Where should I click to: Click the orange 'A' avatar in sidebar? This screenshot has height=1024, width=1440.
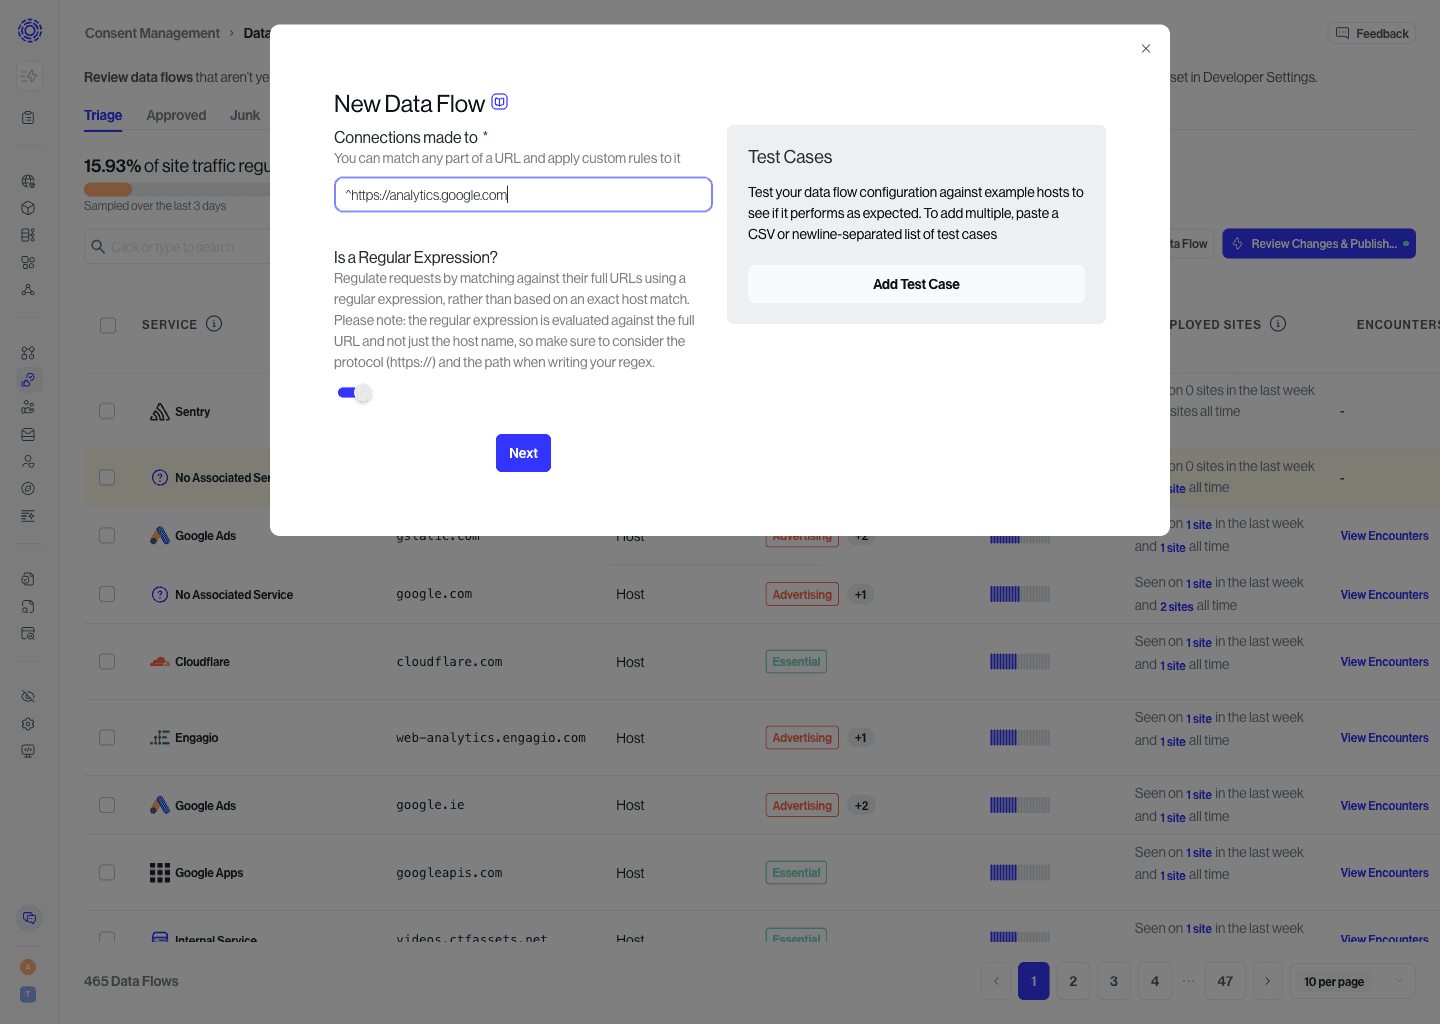pos(28,966)
